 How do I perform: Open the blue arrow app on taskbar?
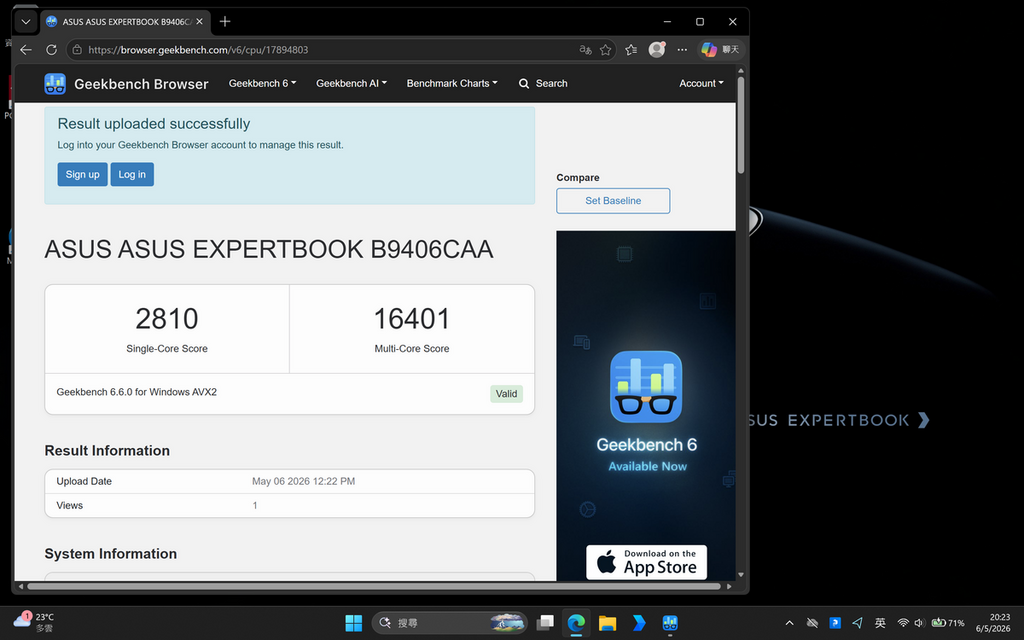pyautogui.click(x=639, y=623)
